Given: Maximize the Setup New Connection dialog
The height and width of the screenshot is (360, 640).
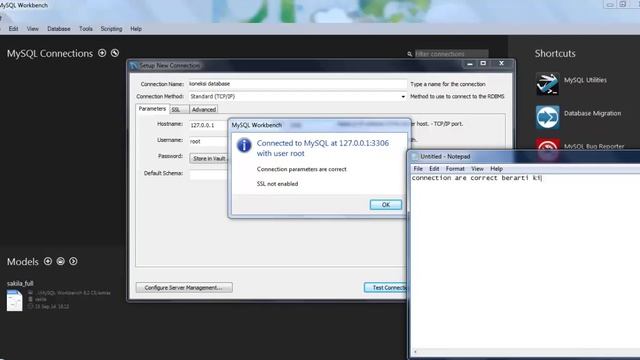Looking at the screenshot, I should point(483,64).
